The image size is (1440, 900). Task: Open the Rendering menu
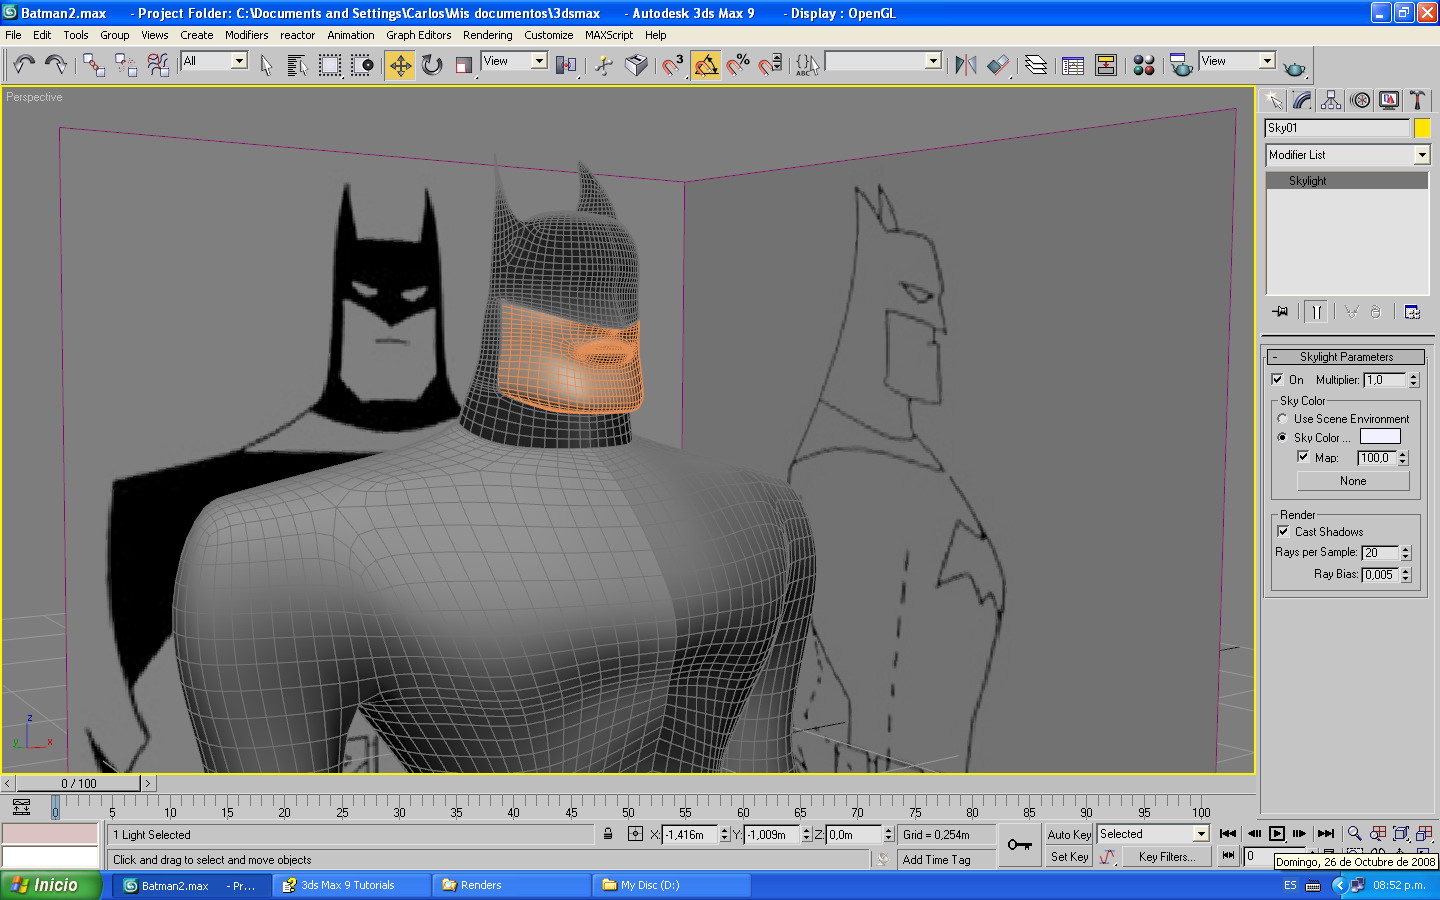[x=487, y=35]
